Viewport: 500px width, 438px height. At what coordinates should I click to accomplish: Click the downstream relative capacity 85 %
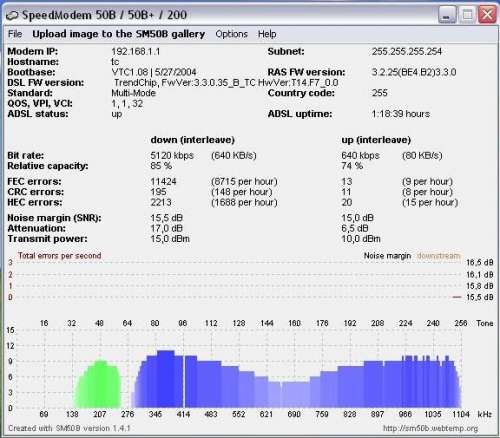click(161, 166)
